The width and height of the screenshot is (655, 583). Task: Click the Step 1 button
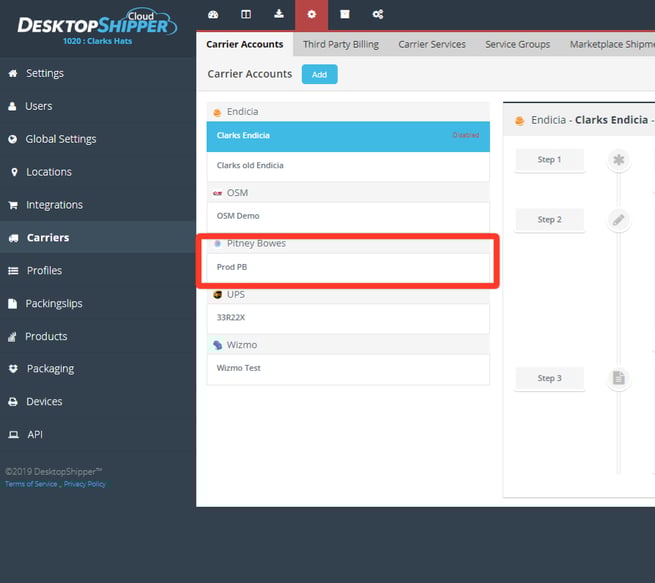click(549, 160)
